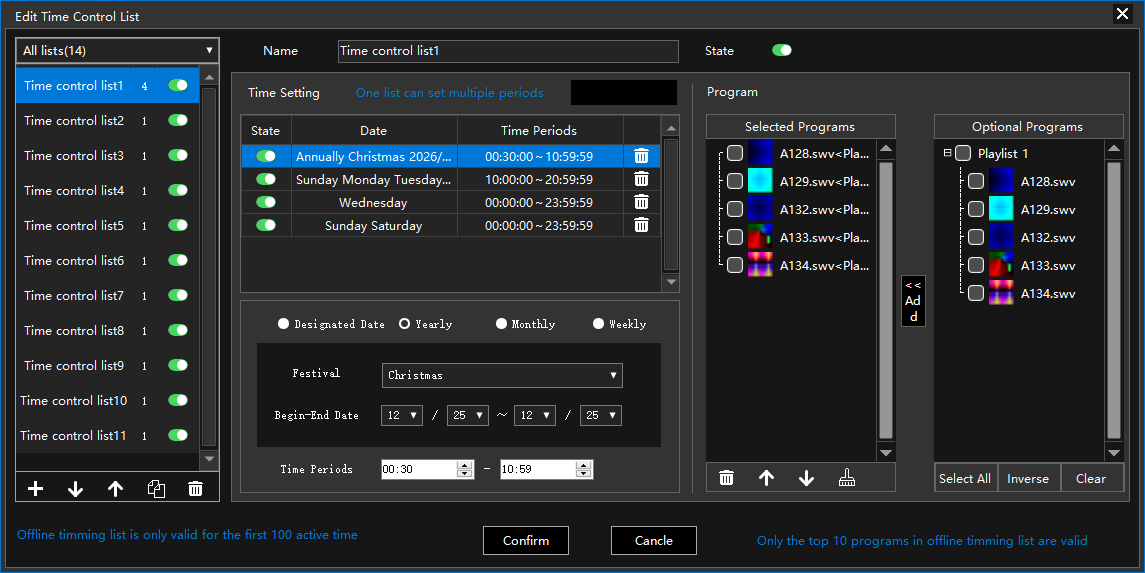Image resolution: width=1145 pixels, height=573 pixels.
Task: Delete the Sunday Saturday time period row
Action: [641, 226]
